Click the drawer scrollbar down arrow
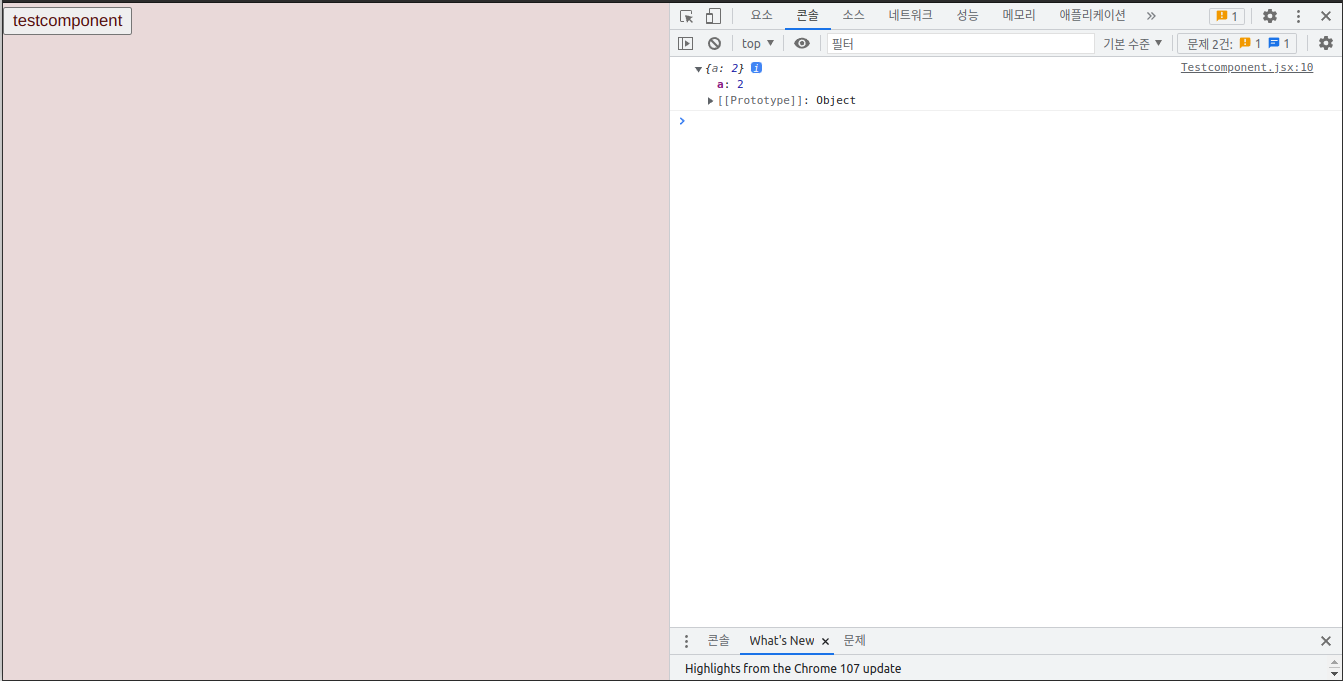Viewport: 1343px width, 681px height. (1334, 674)
